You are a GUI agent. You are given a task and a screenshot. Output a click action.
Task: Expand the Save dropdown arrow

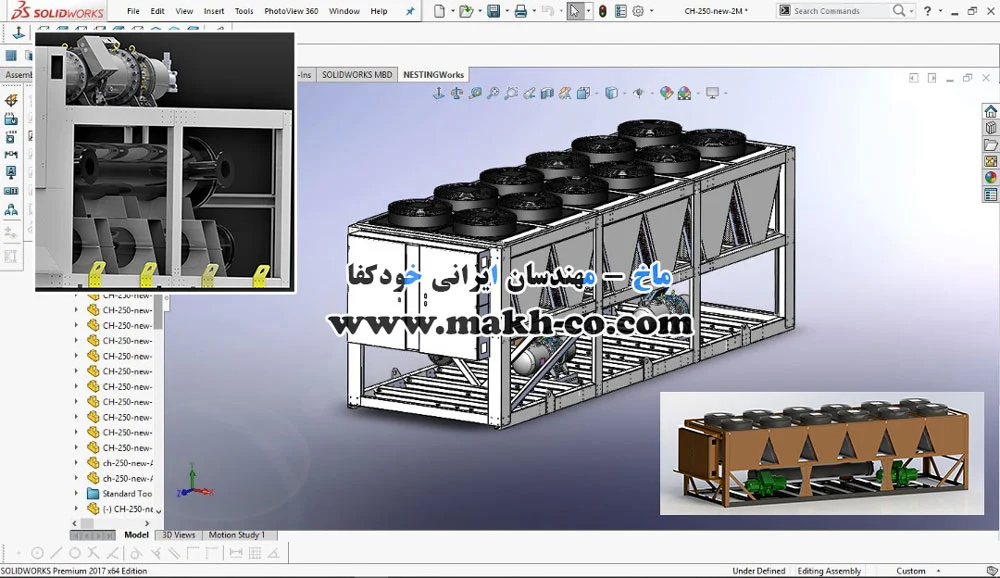(x=507, y=11)
